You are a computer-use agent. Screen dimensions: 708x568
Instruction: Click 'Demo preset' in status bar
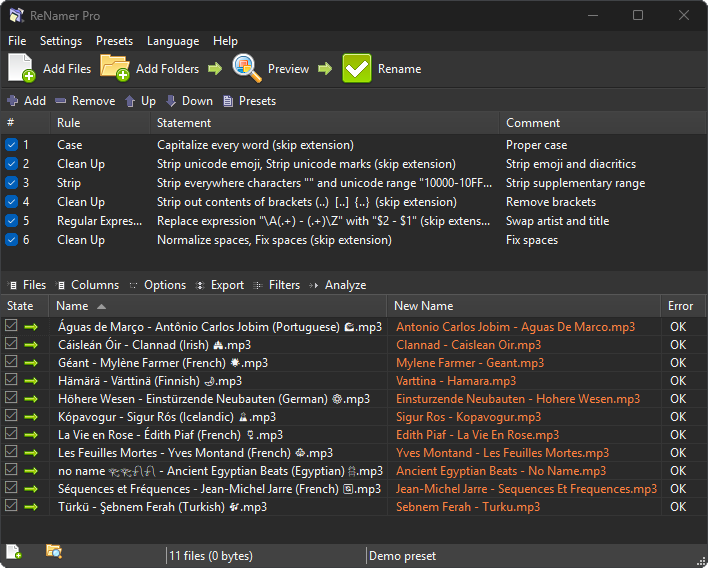click(402, 556)
